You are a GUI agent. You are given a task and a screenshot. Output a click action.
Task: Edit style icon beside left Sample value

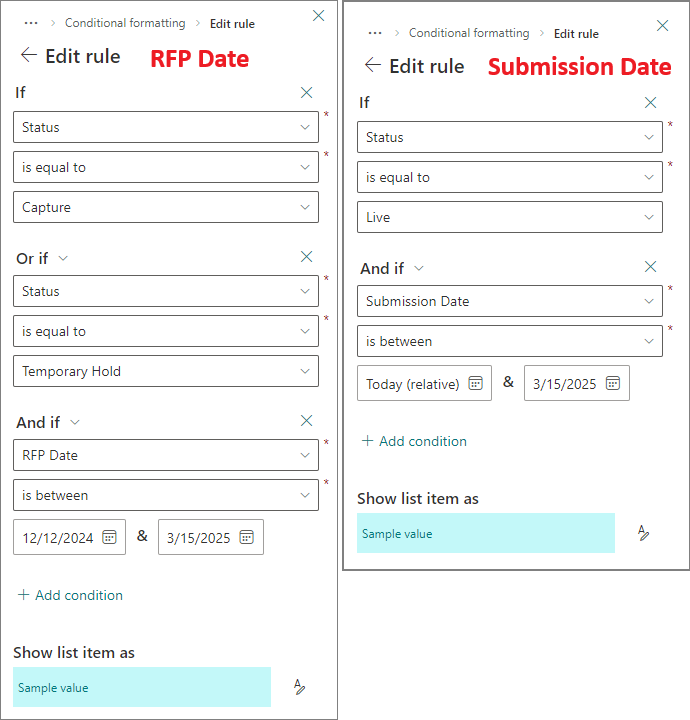point(299,687)
